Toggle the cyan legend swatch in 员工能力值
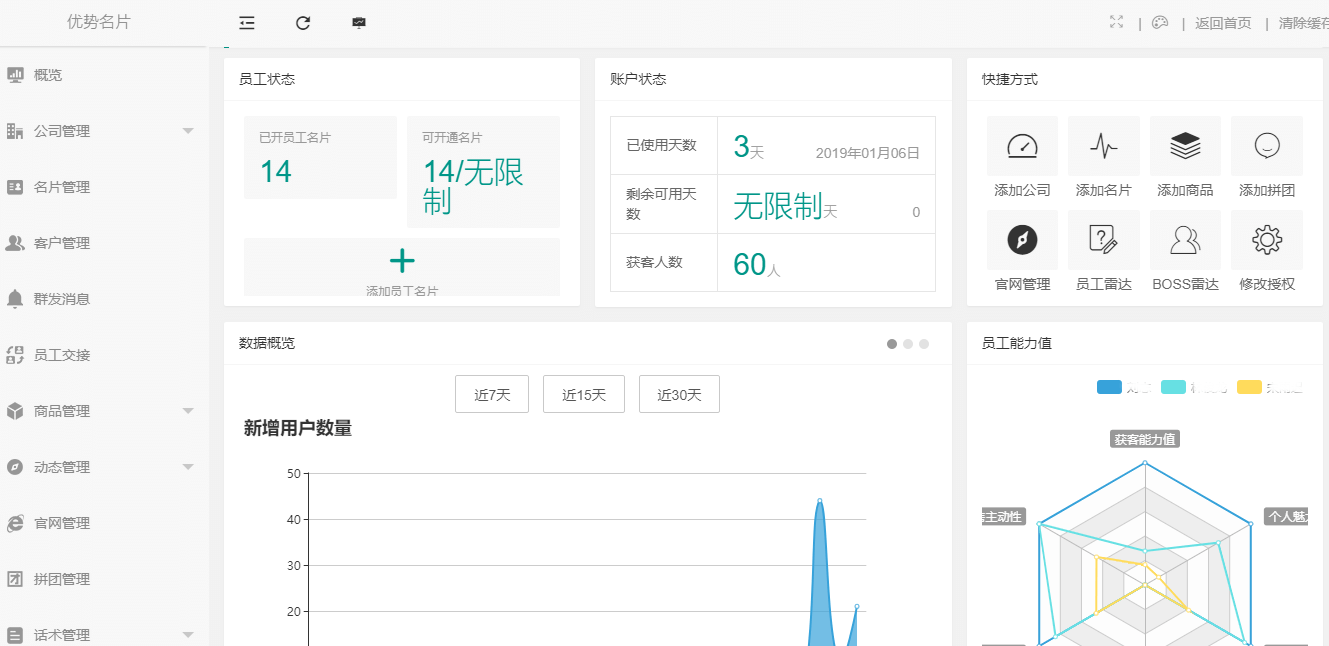Image resolution: width=1329 pixels, height=646 pixels. click(1173, 387)
